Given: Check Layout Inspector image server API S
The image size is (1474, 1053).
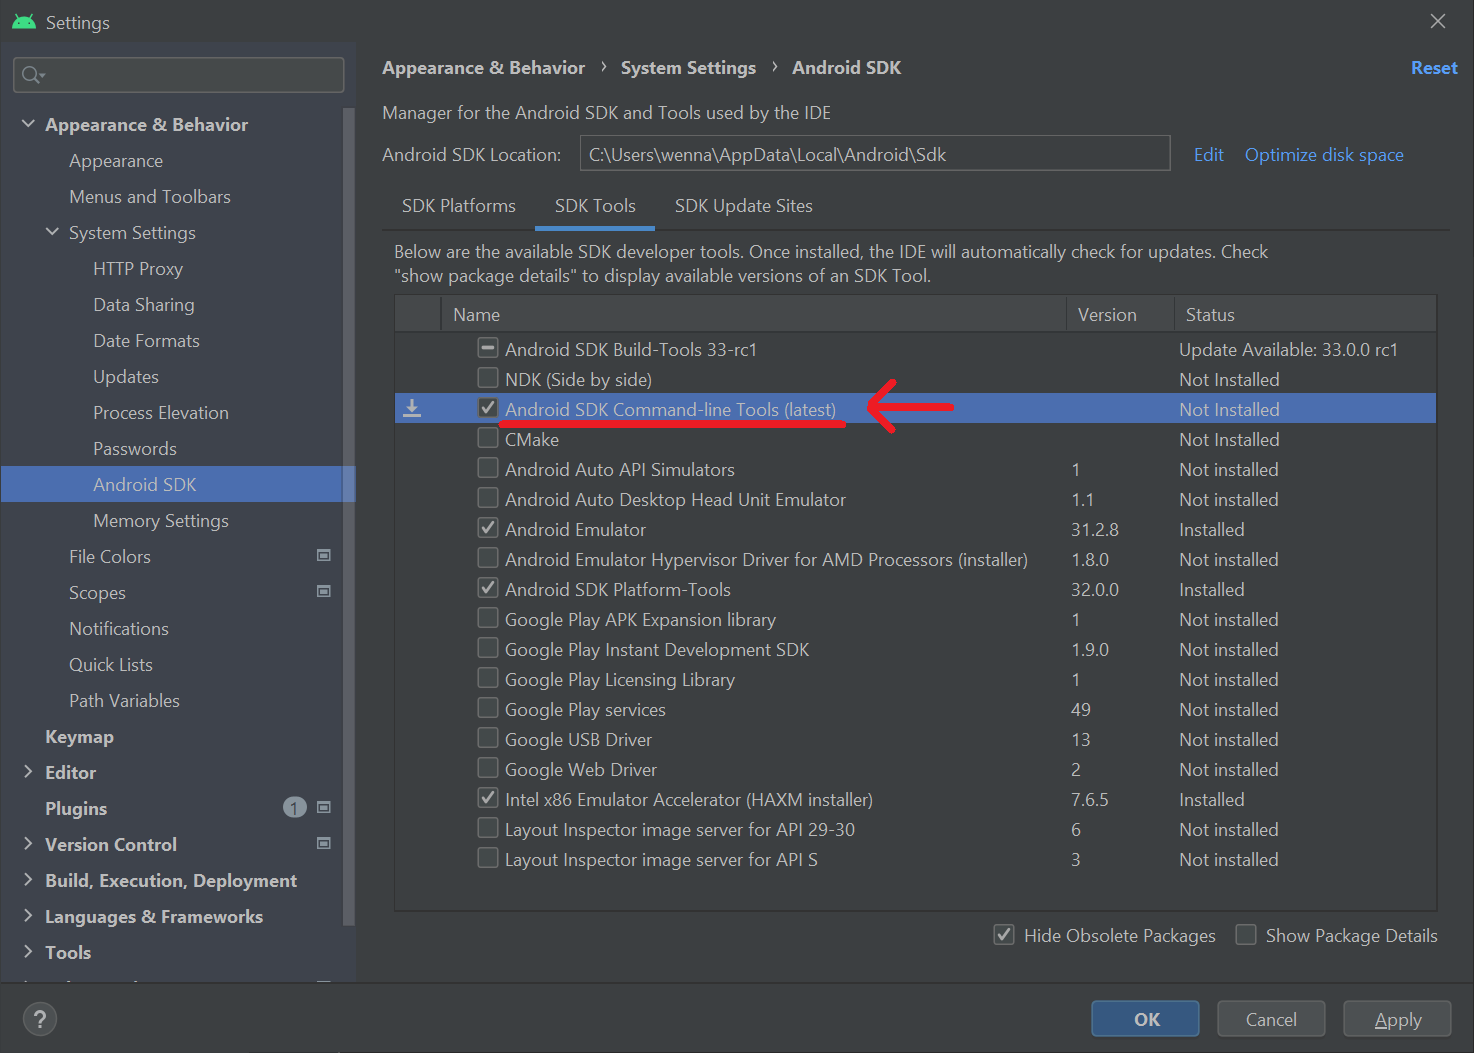Looking at the screenshot, I should coord(488,858).
